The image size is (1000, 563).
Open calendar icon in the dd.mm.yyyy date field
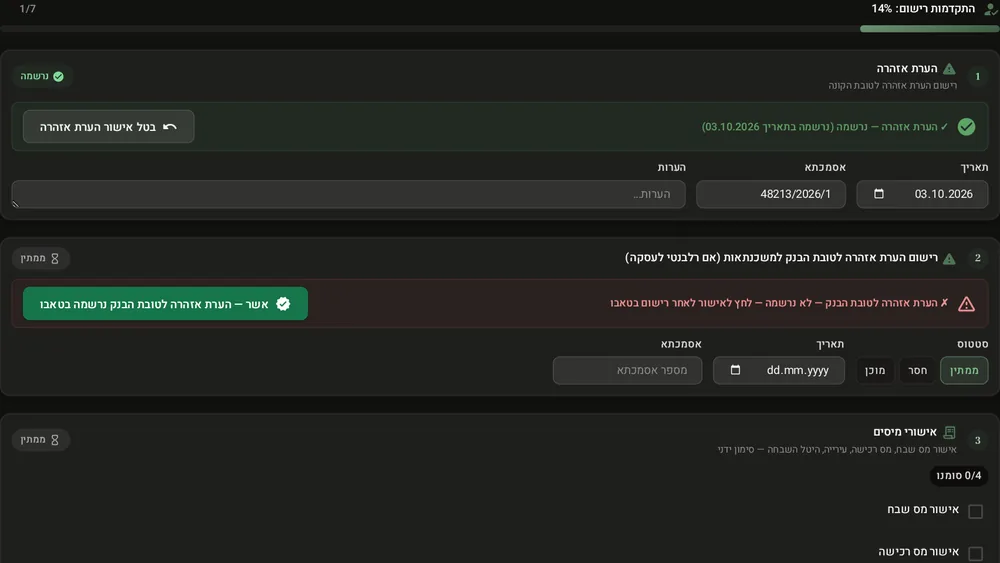pos(735,370)
